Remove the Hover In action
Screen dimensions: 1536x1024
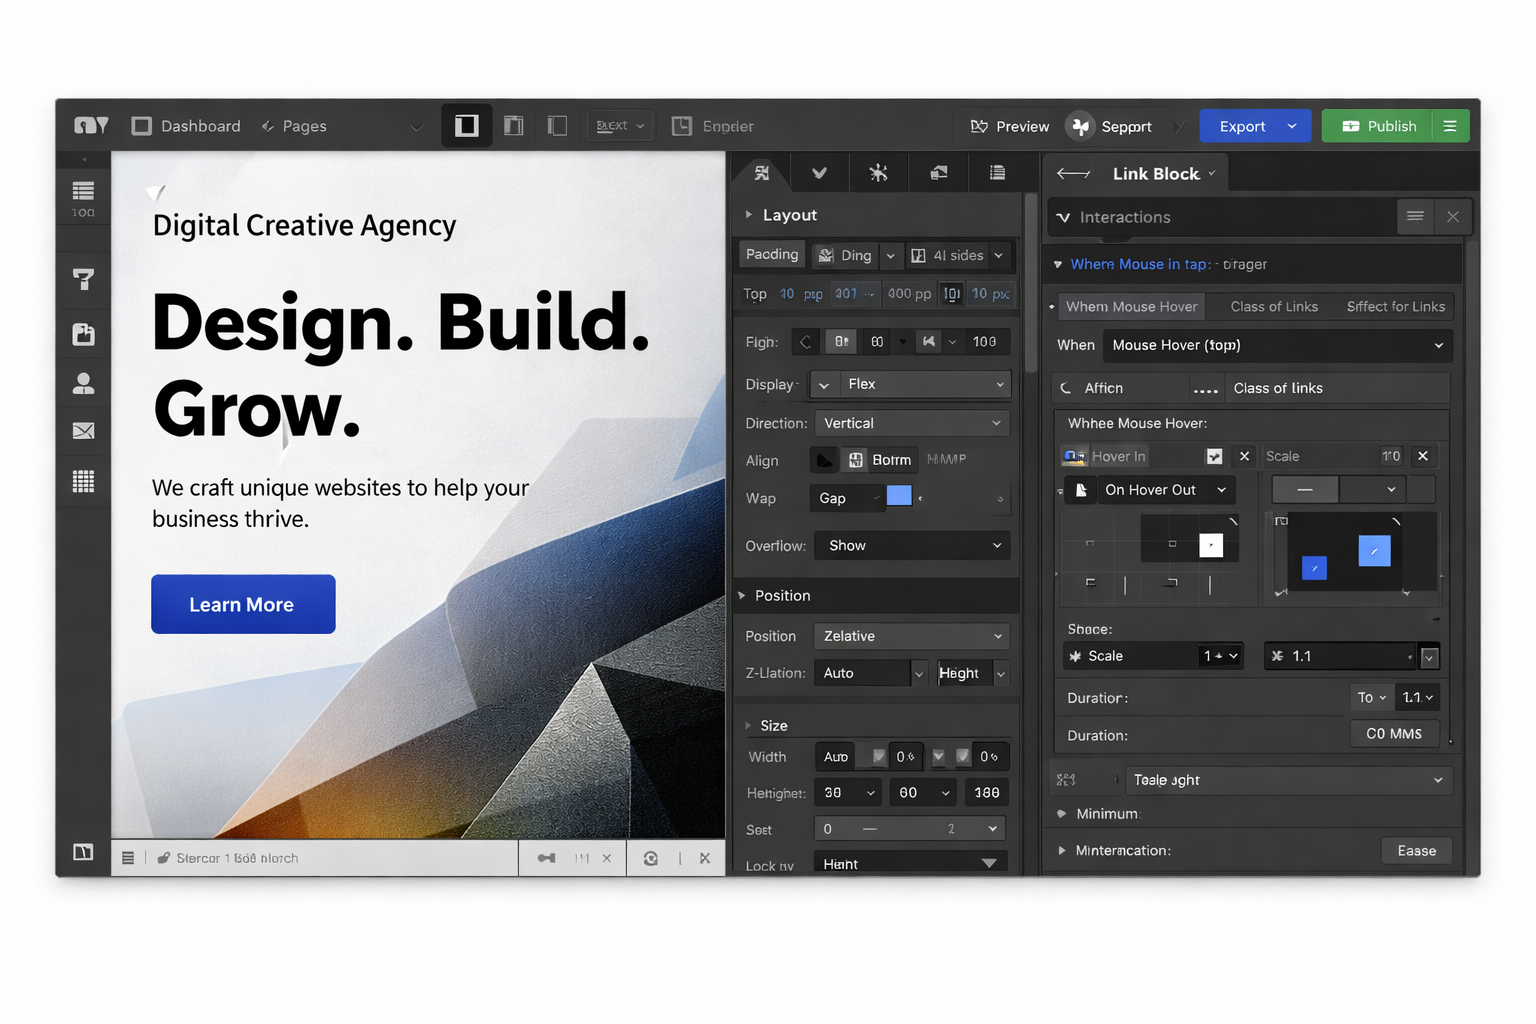[x=1244, y=456]
